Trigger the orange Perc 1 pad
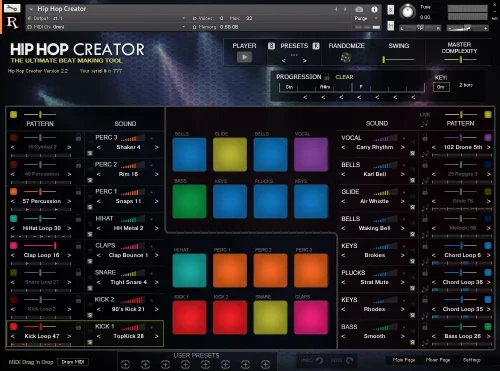This screenshot has width=500, height=371. (x=230, y=271)
